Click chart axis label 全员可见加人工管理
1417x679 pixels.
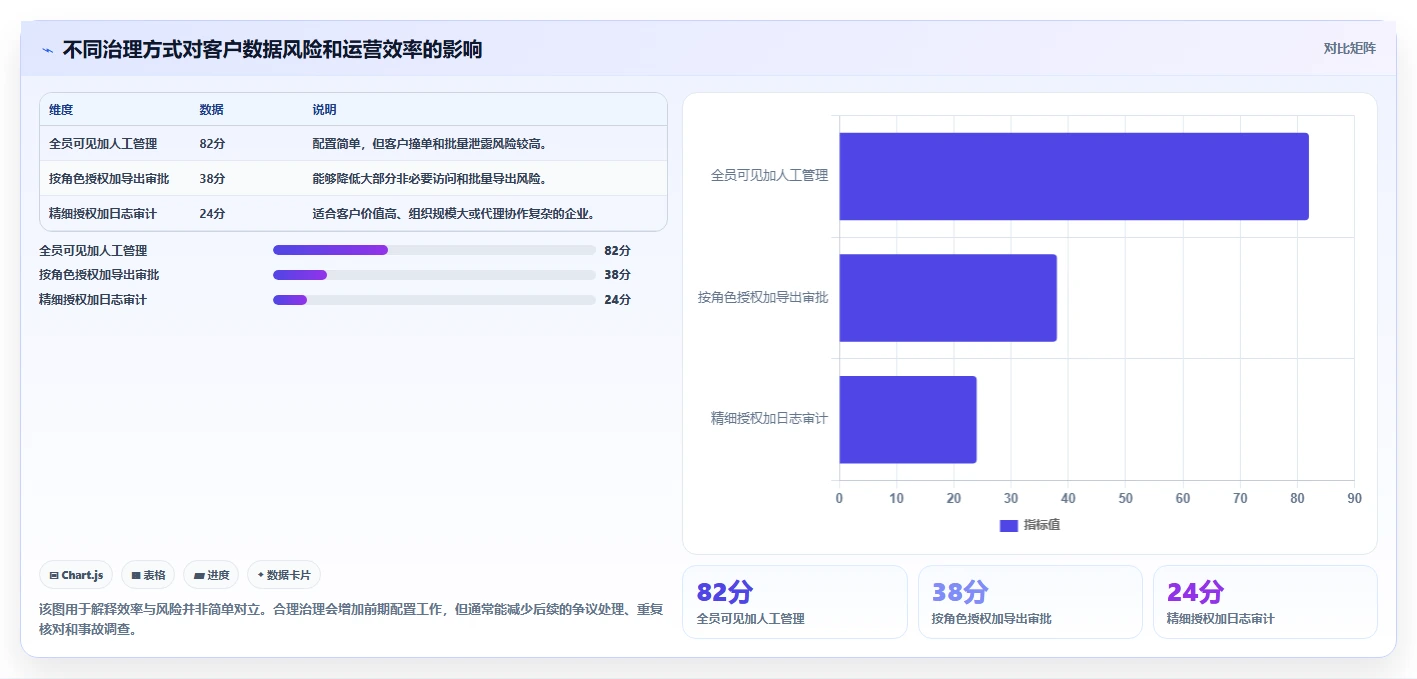[769, 176]
